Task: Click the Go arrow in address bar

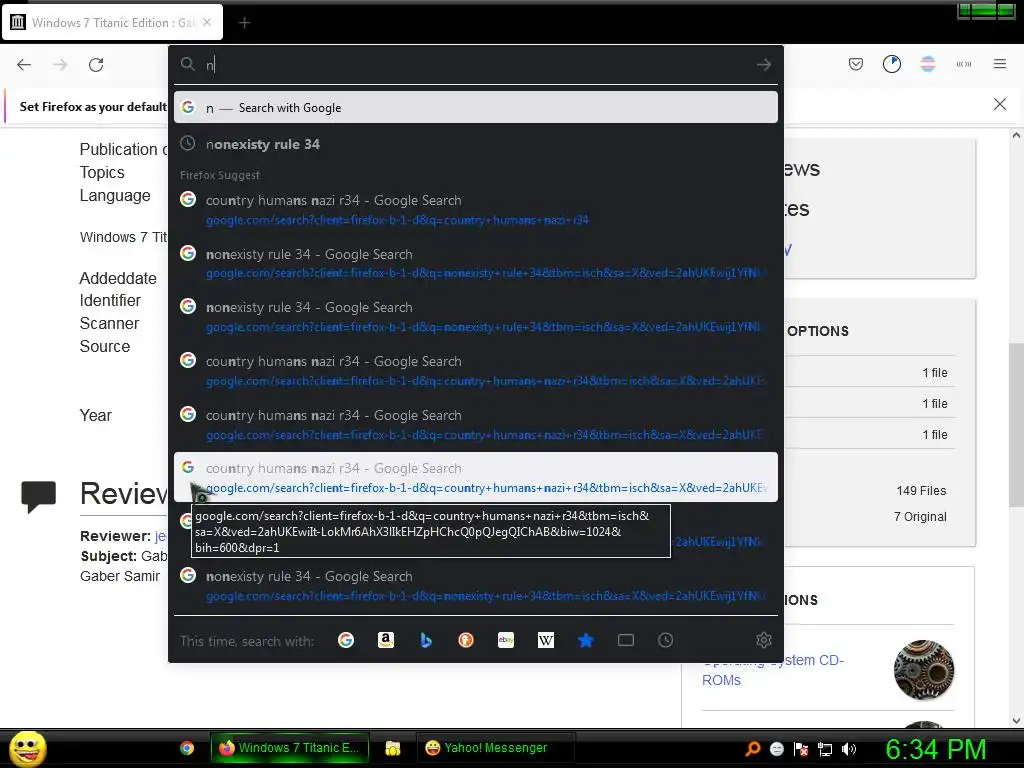Action: click(x=763, y=65)
